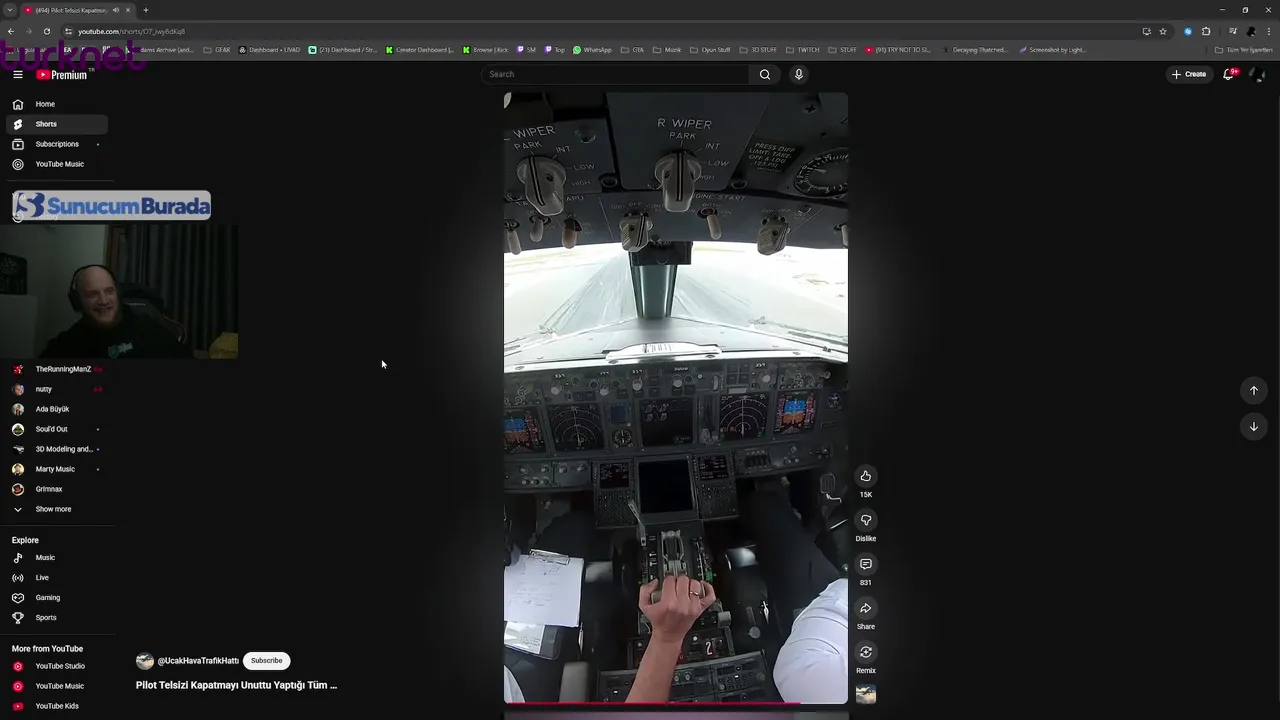Go to the next short with the down arrow
1280x720 pixels.
[1254, 426]
